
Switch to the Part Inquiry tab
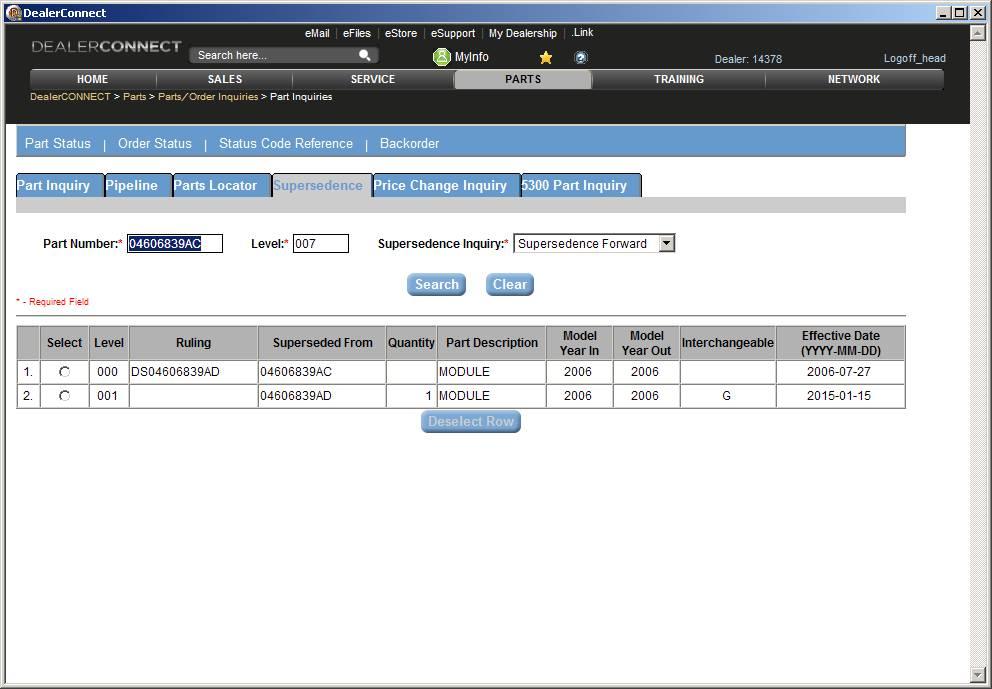coord(59,185)
